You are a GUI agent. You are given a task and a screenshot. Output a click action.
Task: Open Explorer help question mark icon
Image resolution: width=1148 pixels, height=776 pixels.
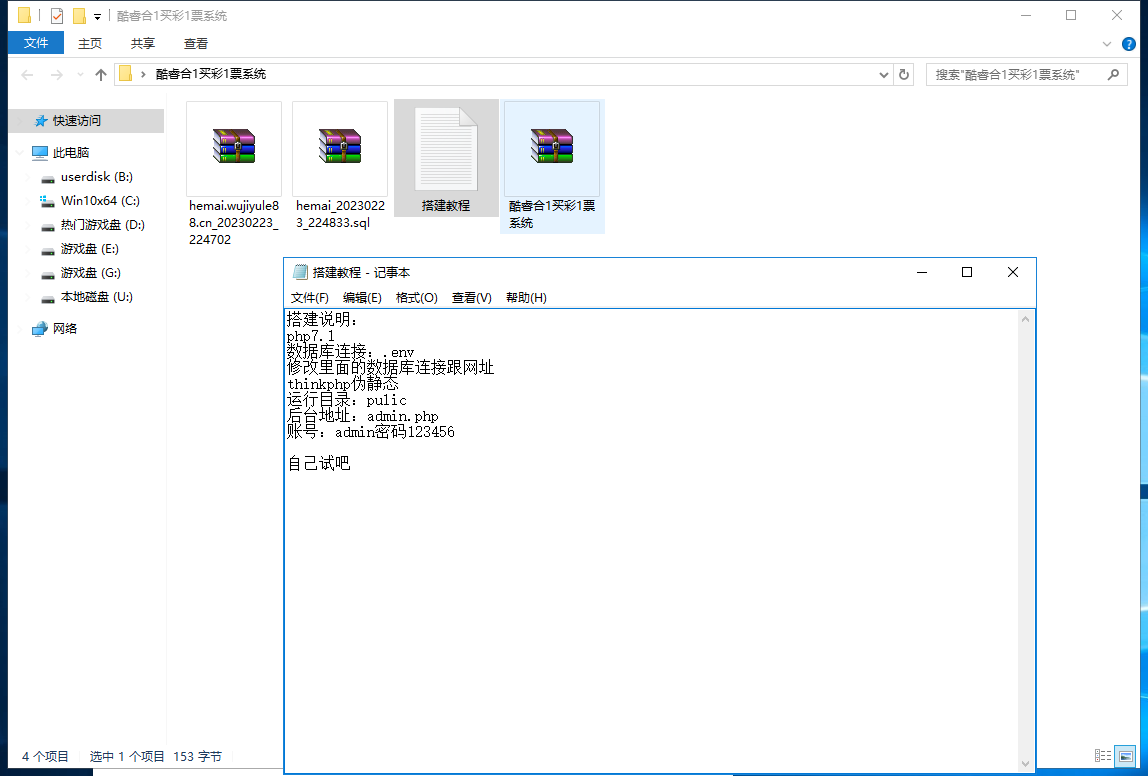point(1129,44)
